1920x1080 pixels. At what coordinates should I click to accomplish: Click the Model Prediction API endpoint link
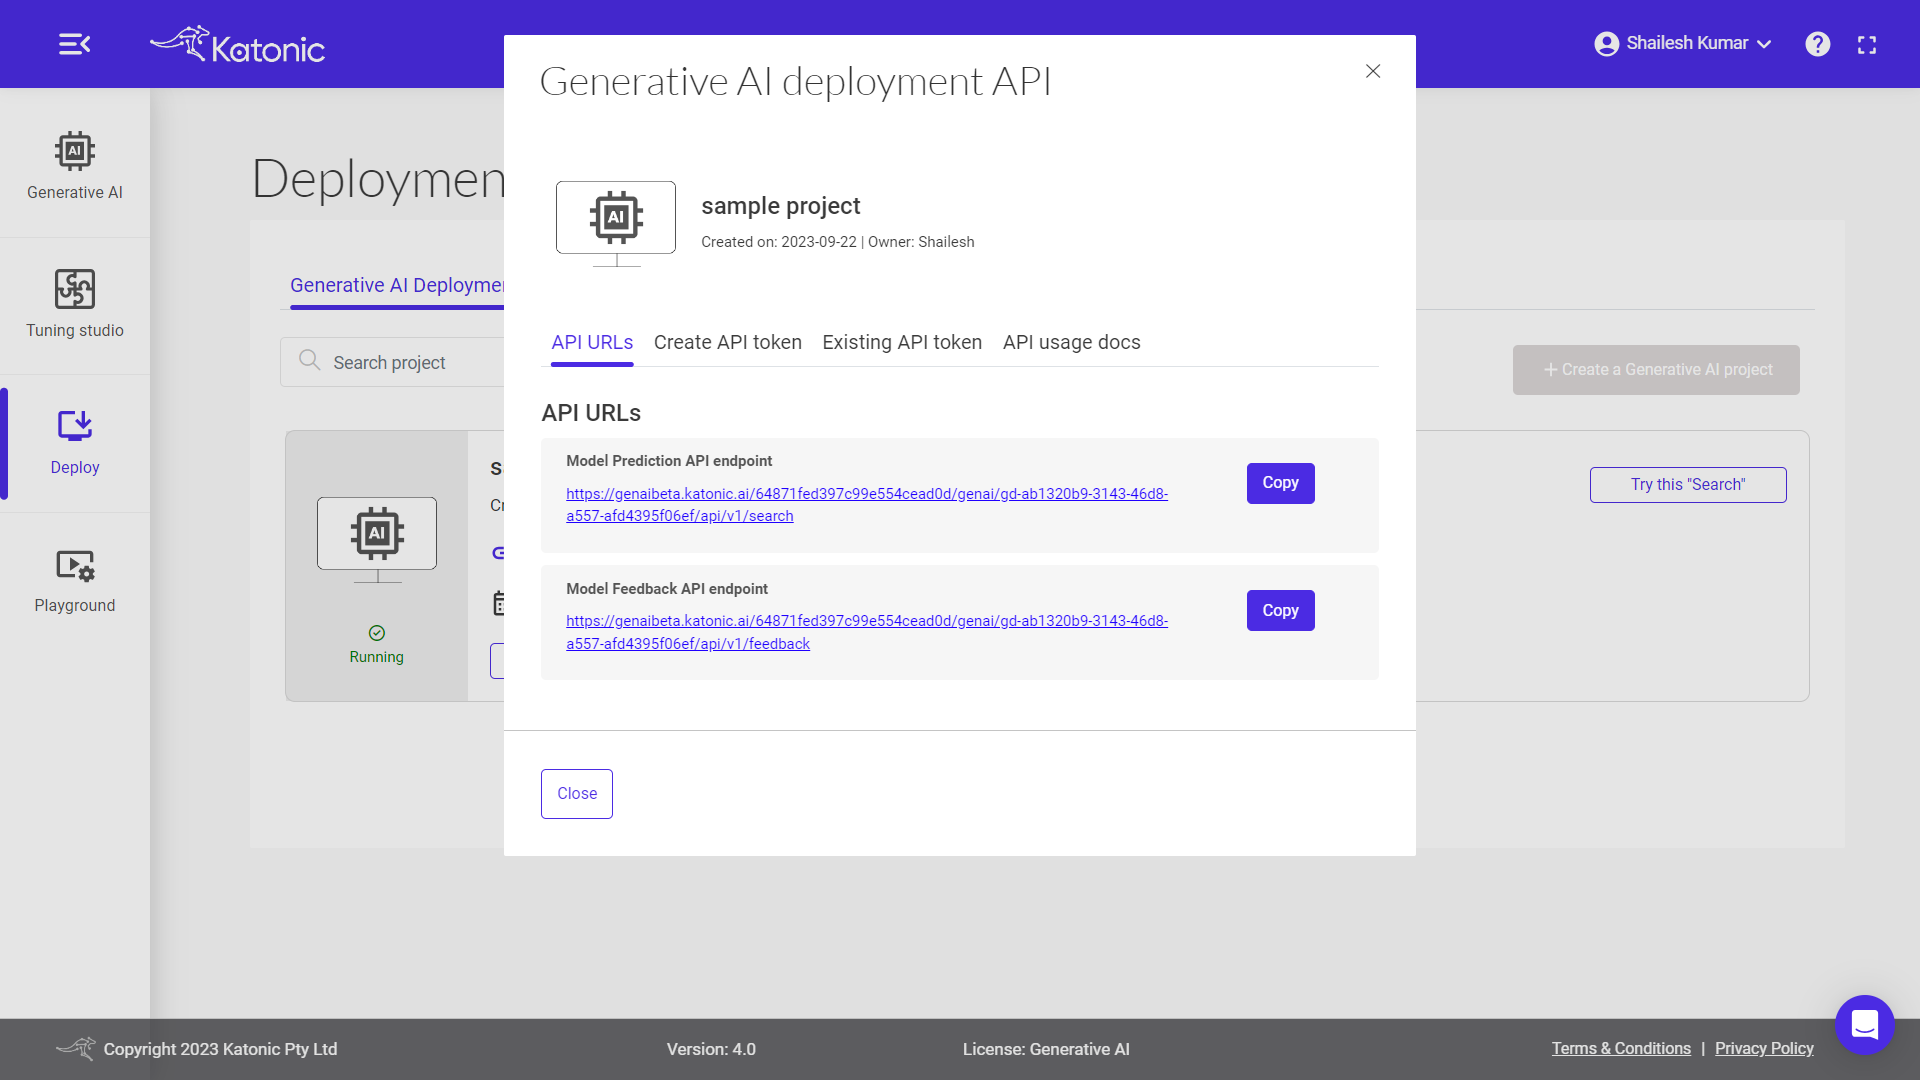pyautogui.click(x=866, y=504)
